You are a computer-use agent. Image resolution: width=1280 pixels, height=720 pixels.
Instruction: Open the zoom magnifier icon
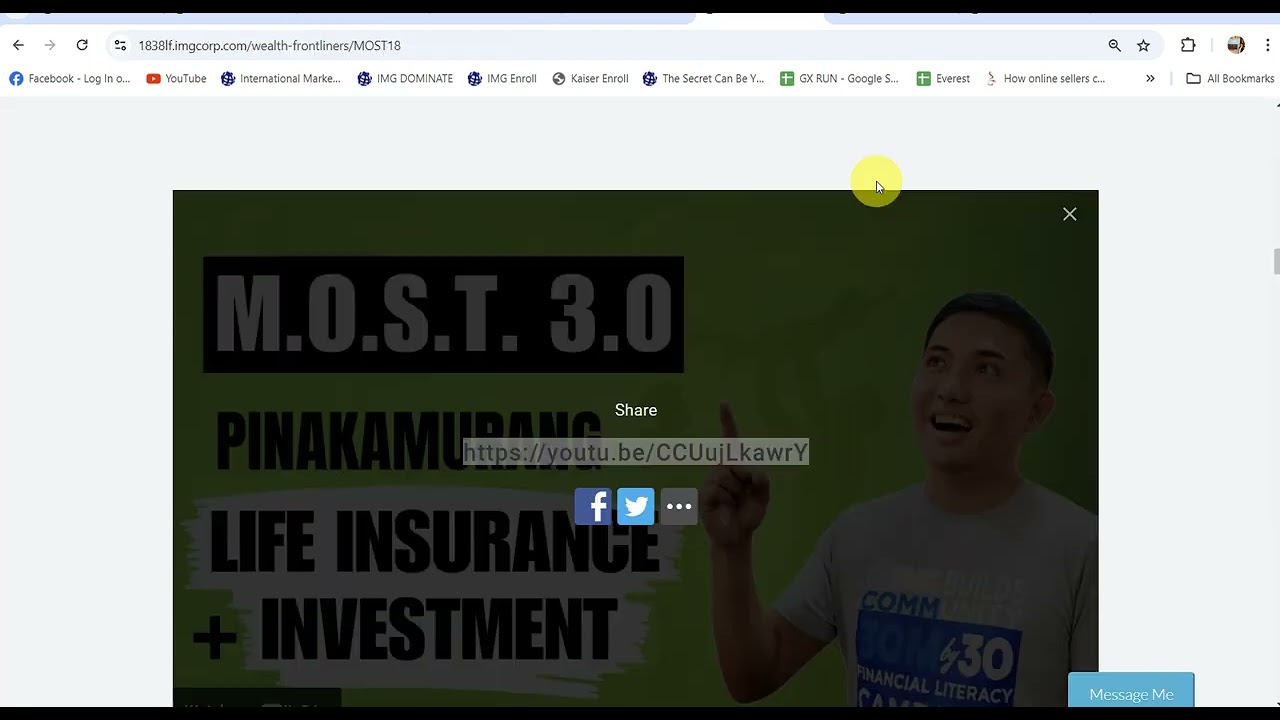point(1114,45)
